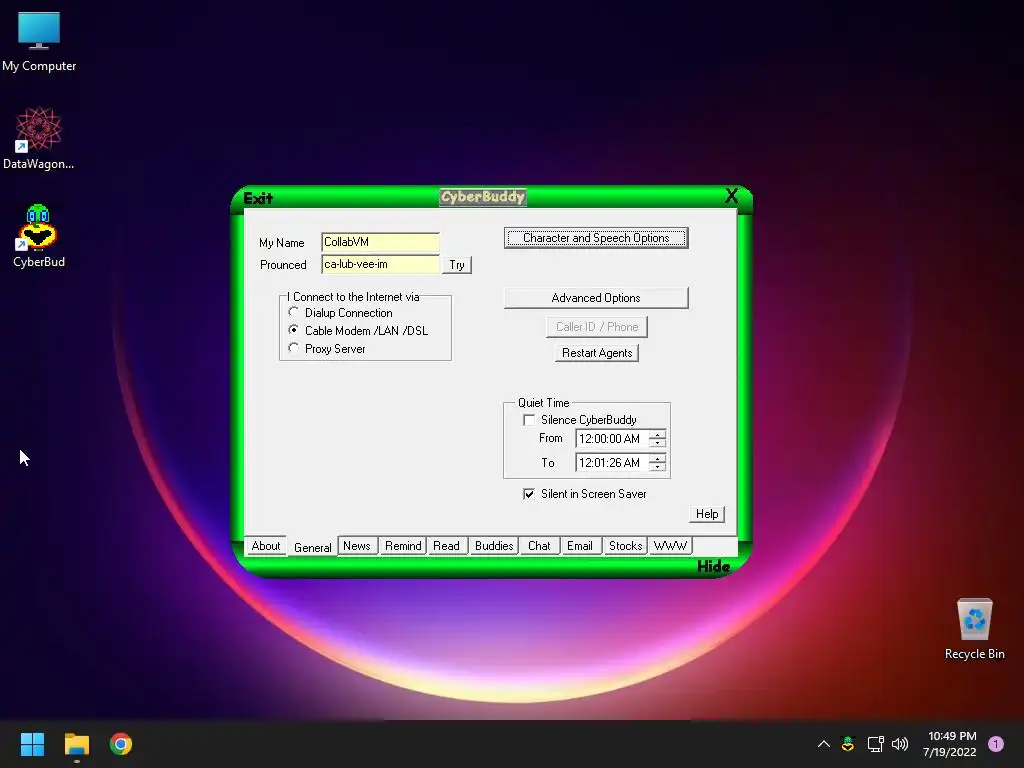The image size is (1024, 768).
Task: Switch to the Read tab
Action: pyautogui.click(x=446, y=546)
